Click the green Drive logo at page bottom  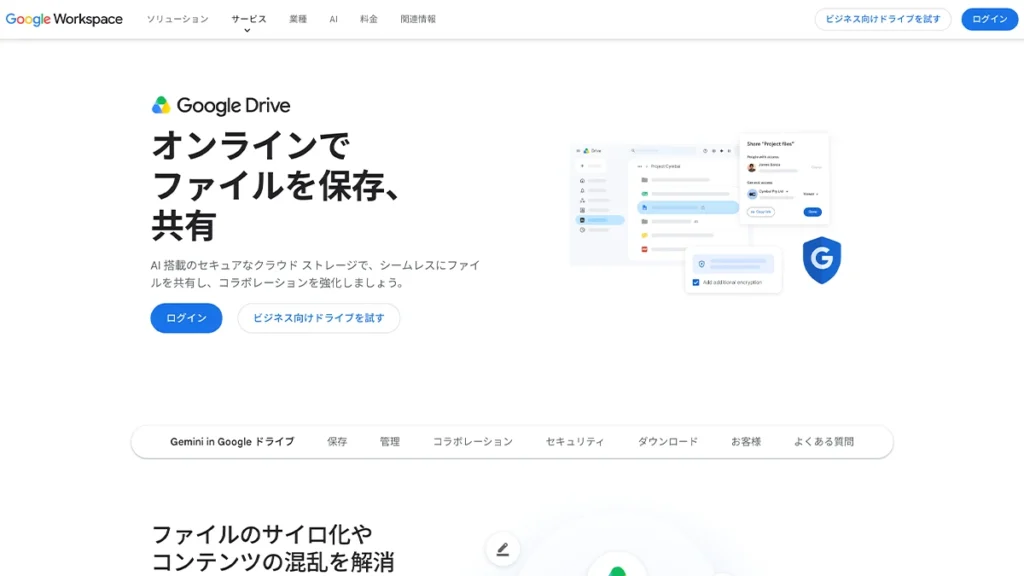[x=617, y=569]
